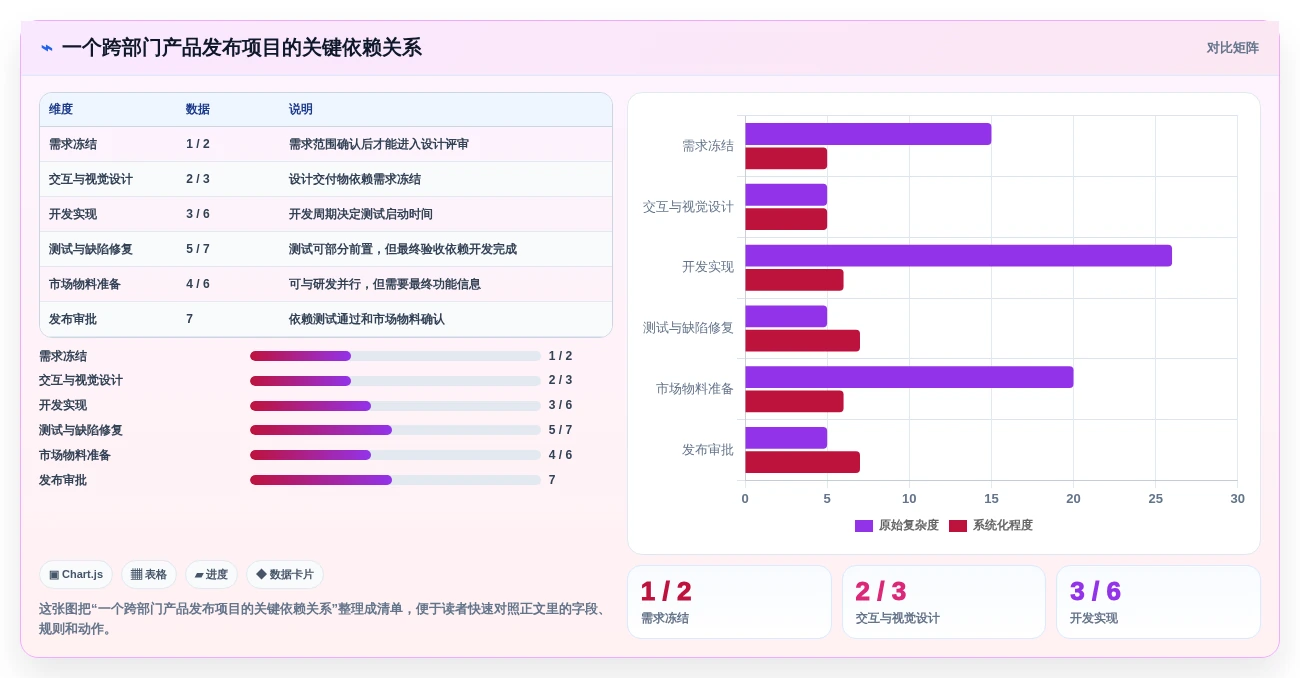This screenshot has height=678, width=1300.
Task: Click the 5 / 7 table value
Action: point(198,250)
